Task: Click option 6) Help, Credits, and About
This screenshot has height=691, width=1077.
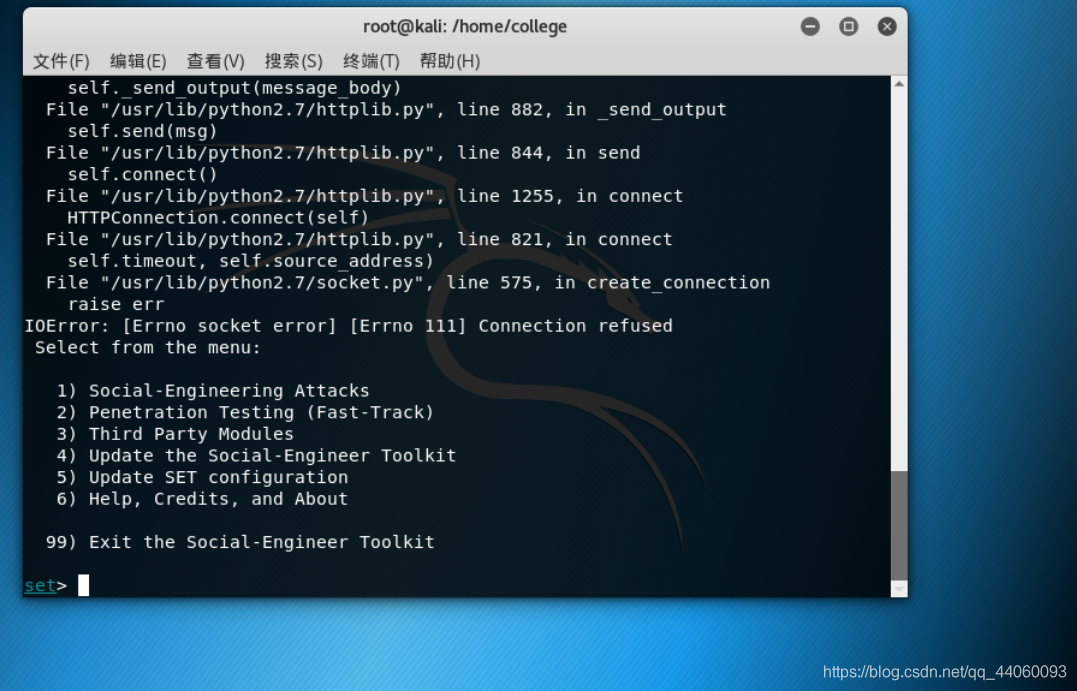Action: pyautogui.click(x=202, y=499)
